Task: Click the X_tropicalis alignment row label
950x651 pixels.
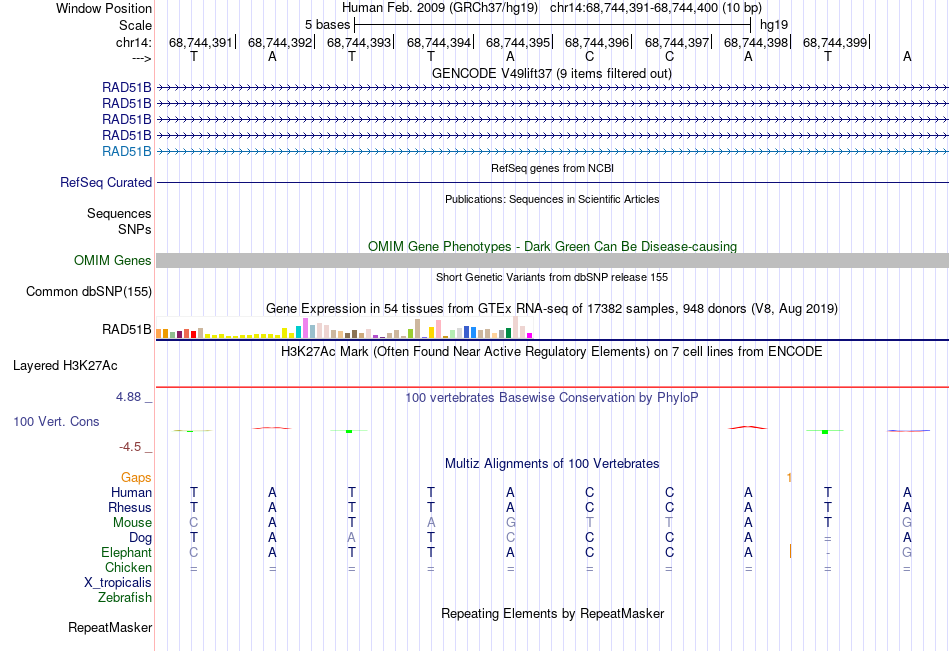Action: coord(118,583)
